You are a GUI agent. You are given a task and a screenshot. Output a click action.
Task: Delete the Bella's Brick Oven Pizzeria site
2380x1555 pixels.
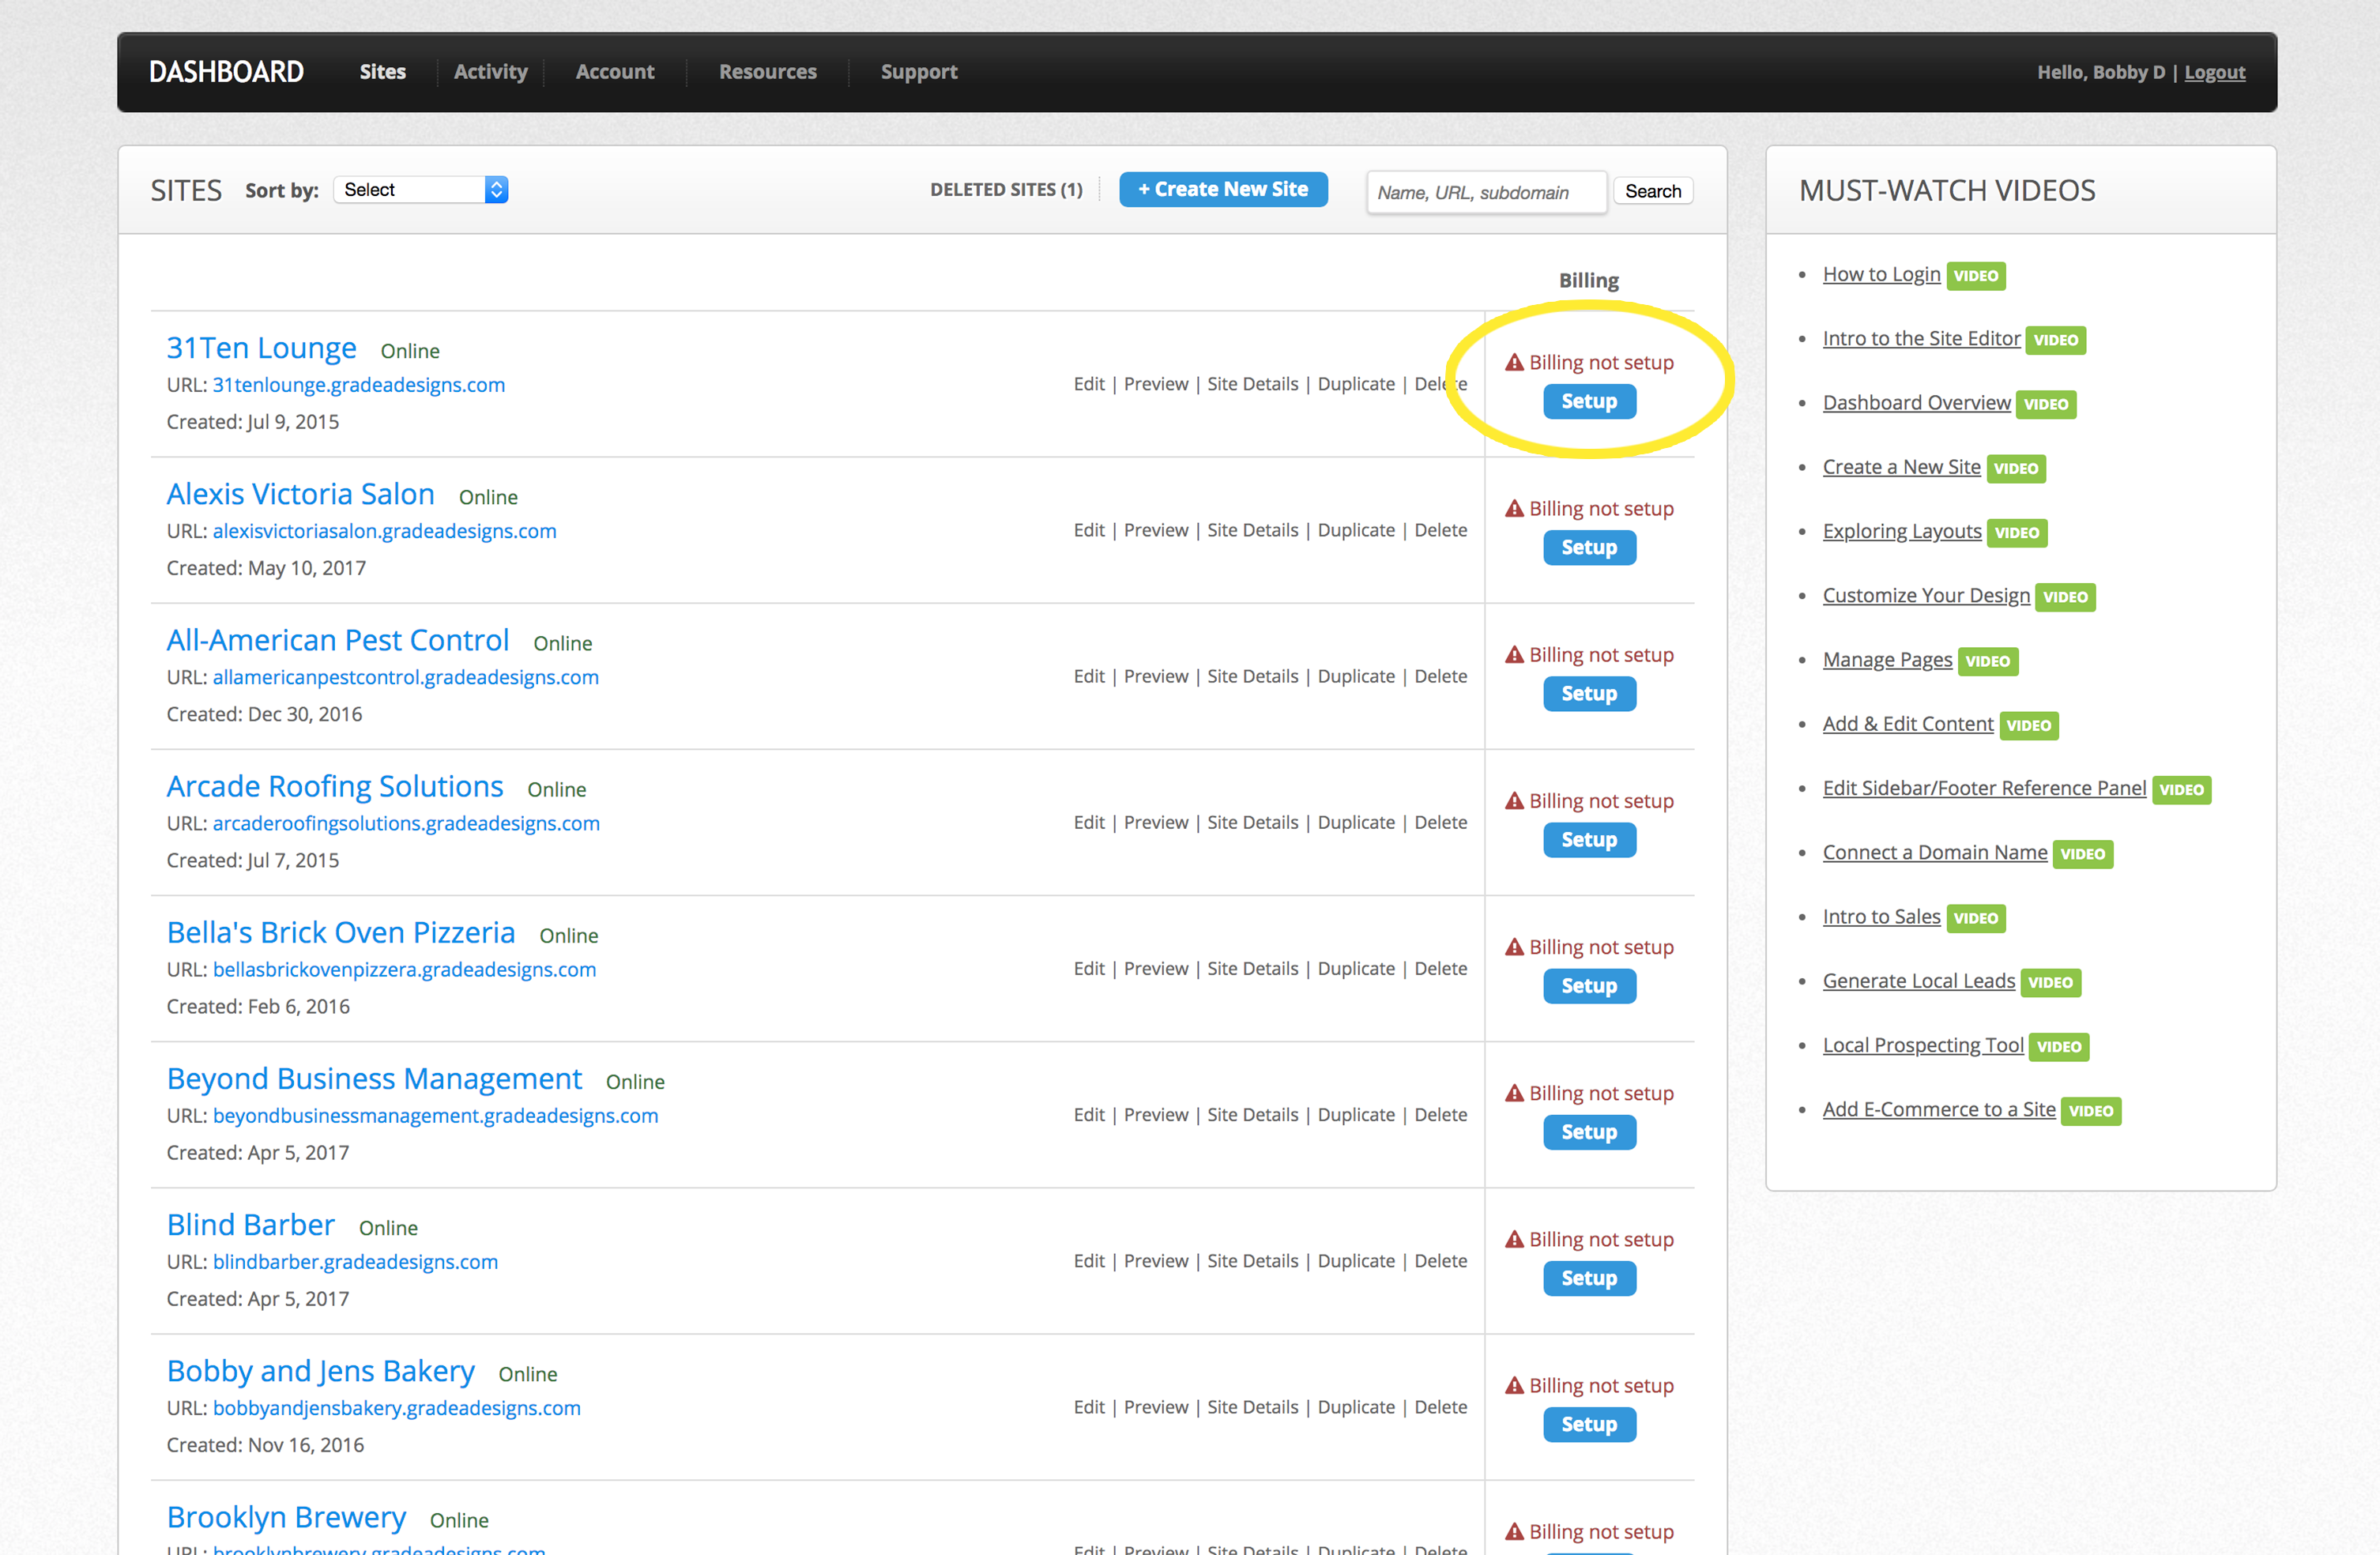(x=1441, y=968)
